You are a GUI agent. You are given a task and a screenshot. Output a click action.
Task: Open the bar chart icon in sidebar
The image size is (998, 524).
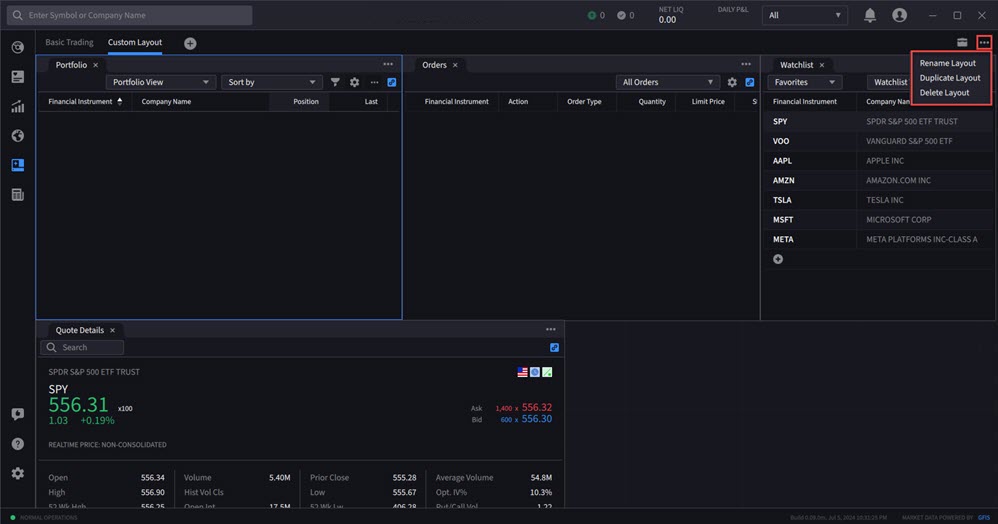[x=17, y=106]
